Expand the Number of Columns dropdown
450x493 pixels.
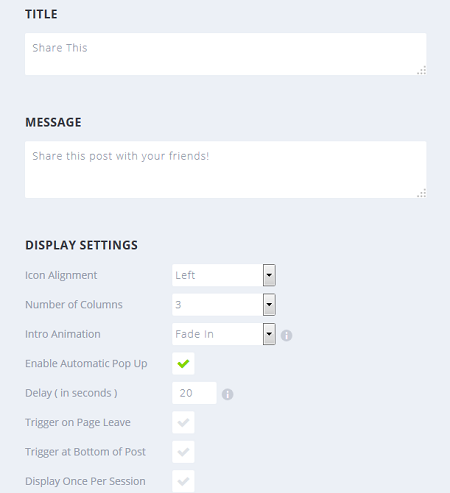[224, 305]
